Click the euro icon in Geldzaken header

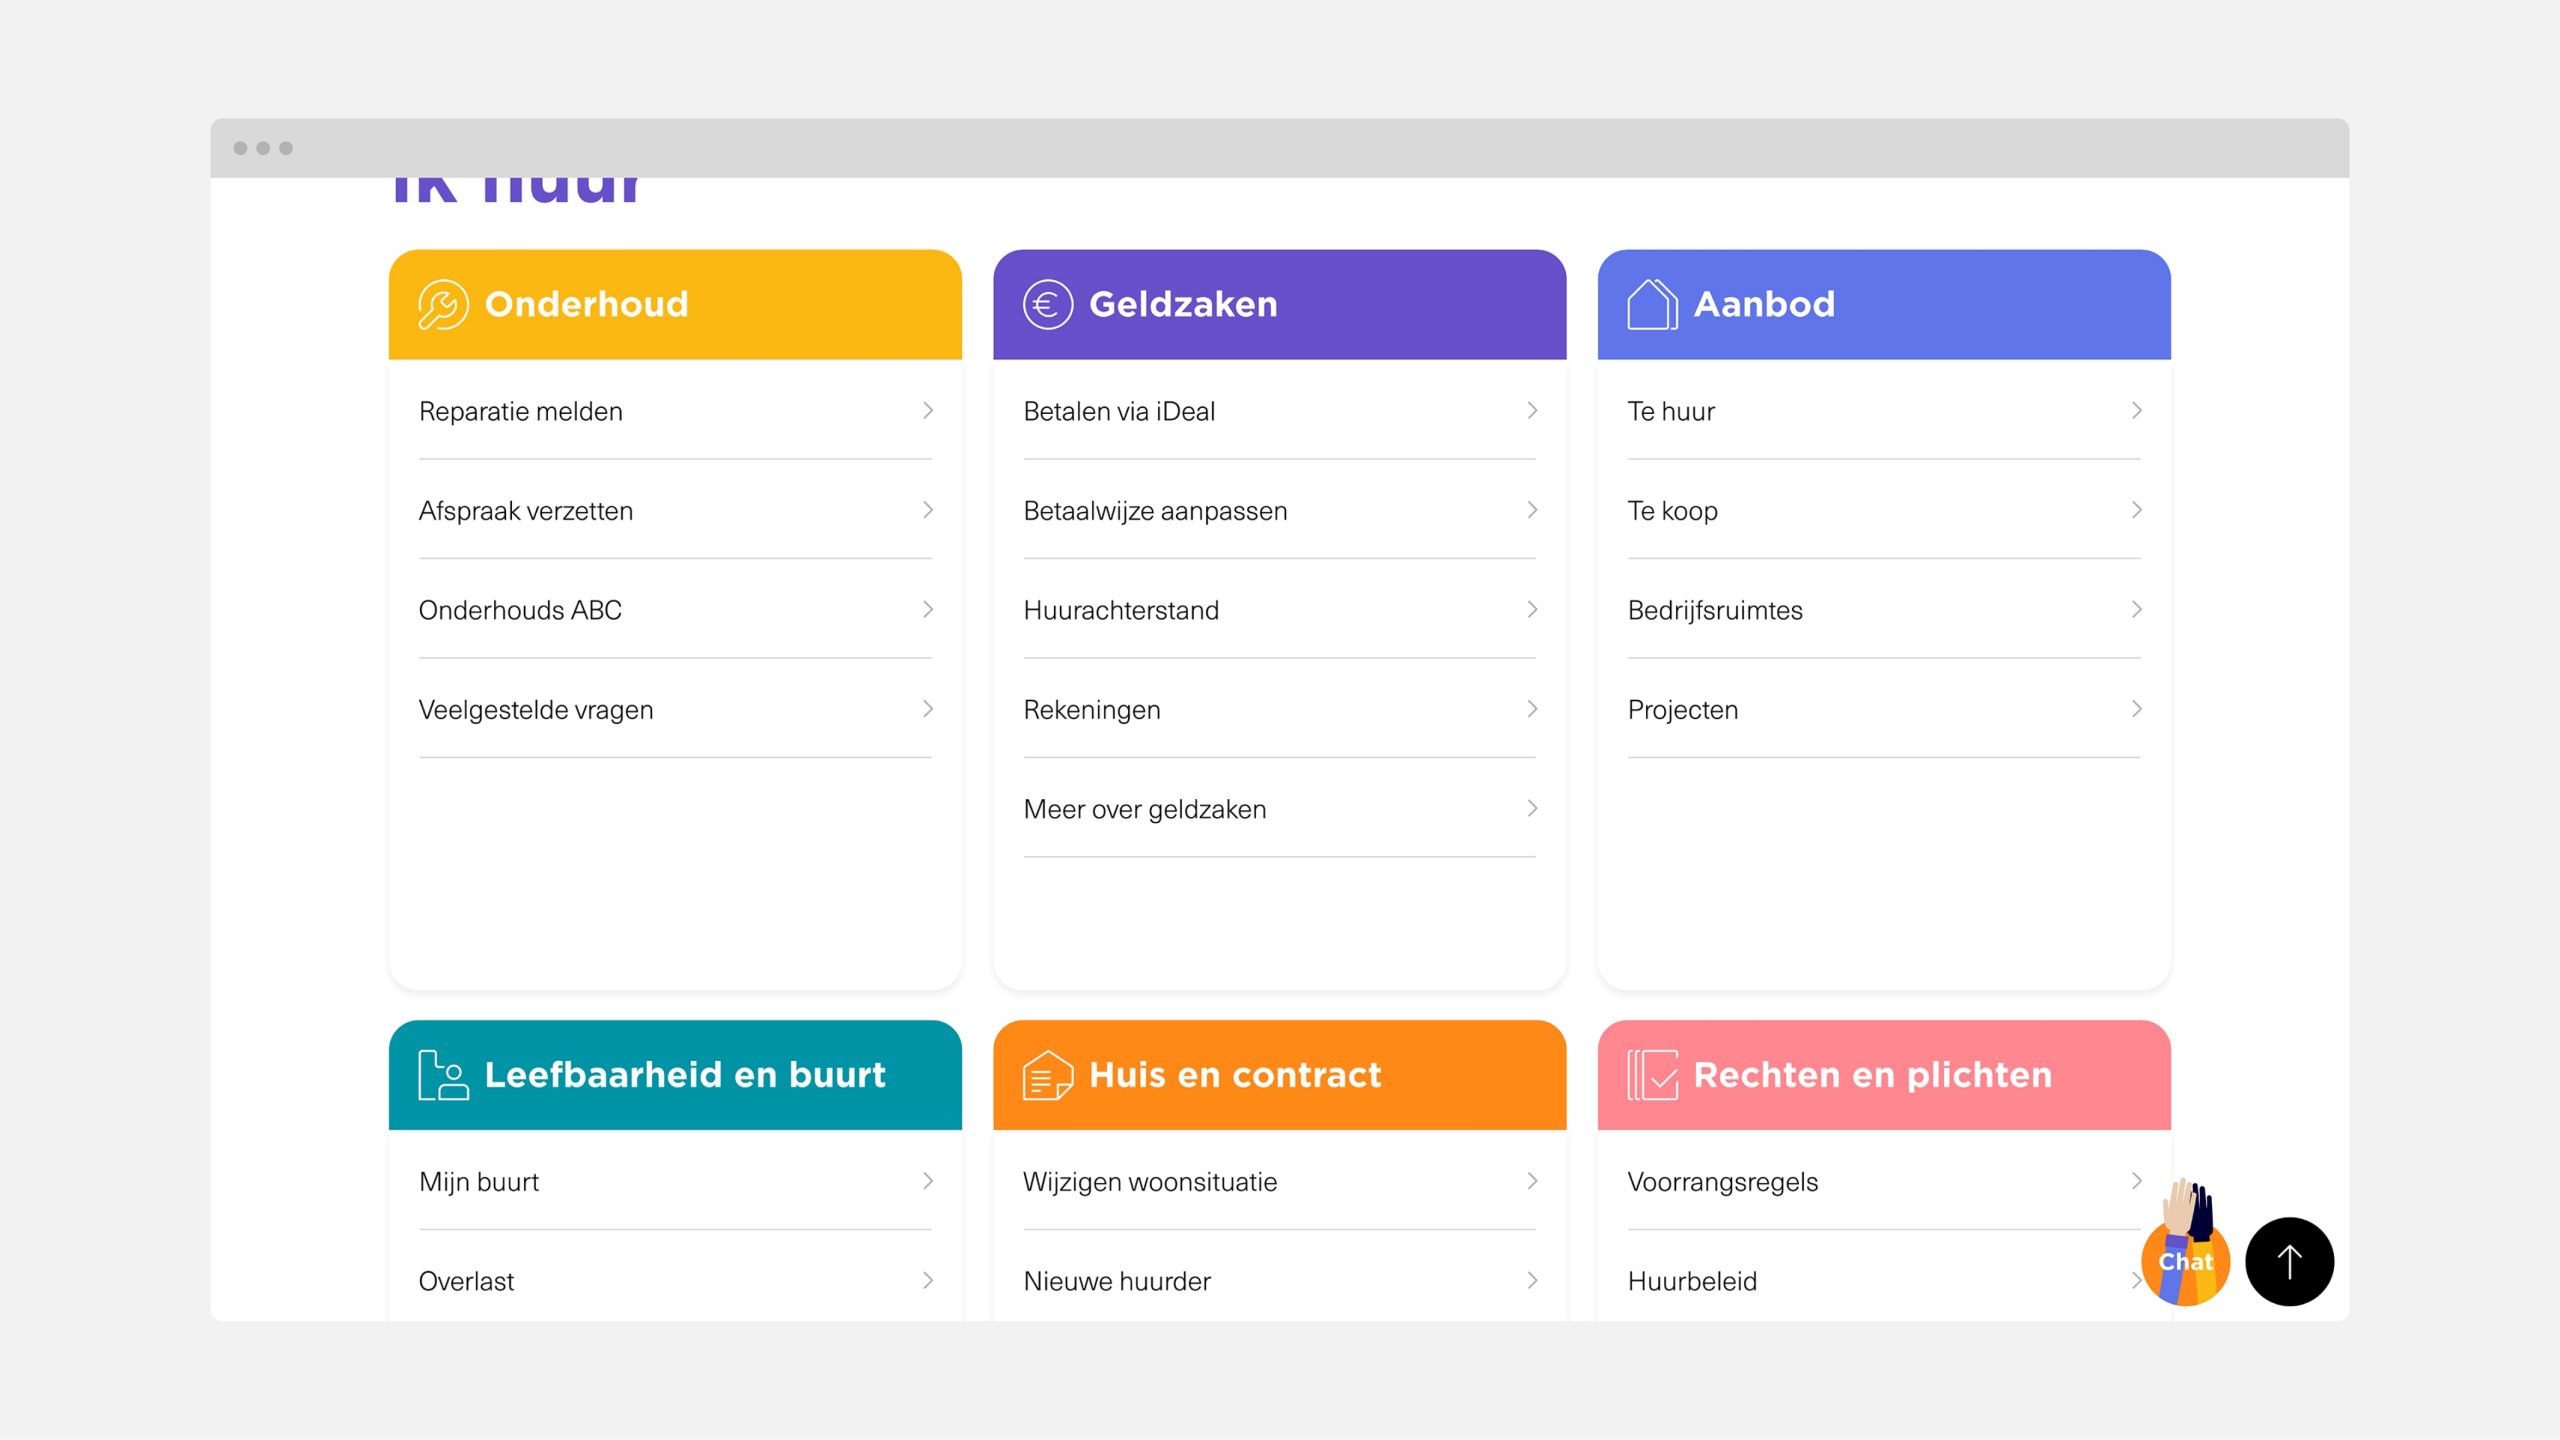coord(1047,304)
